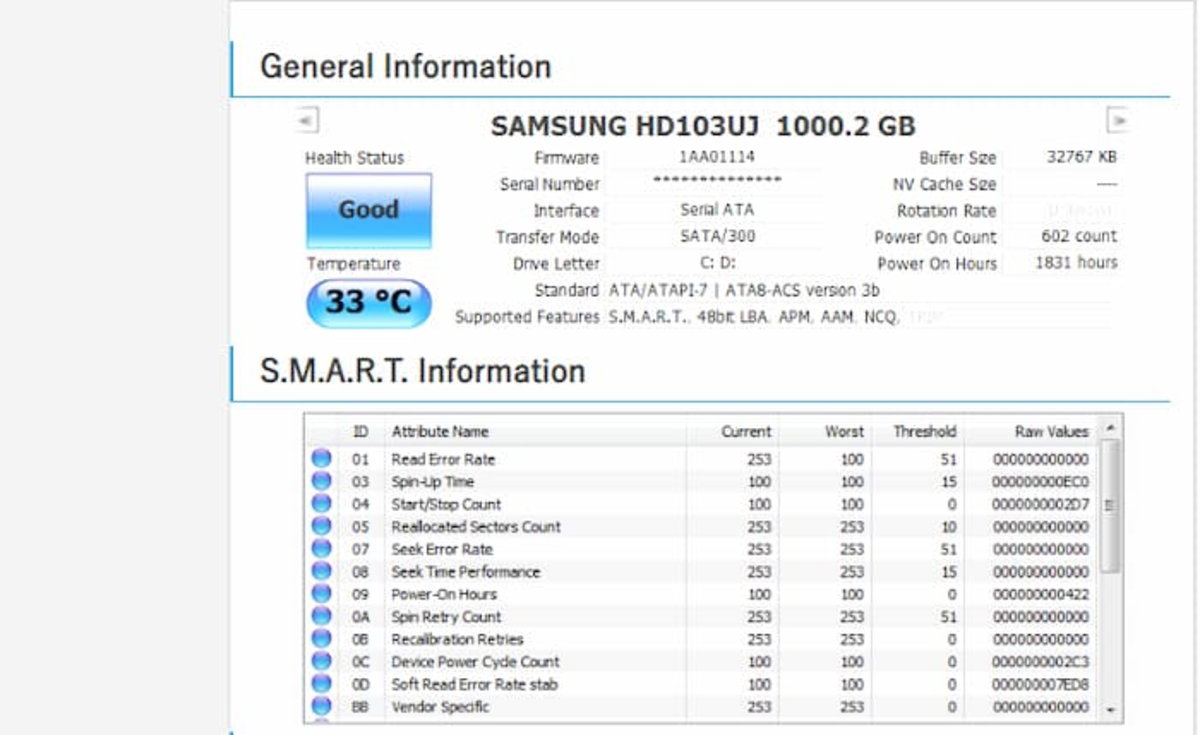
Task: Click the power on count 602 count
Action: (1079, 237)
